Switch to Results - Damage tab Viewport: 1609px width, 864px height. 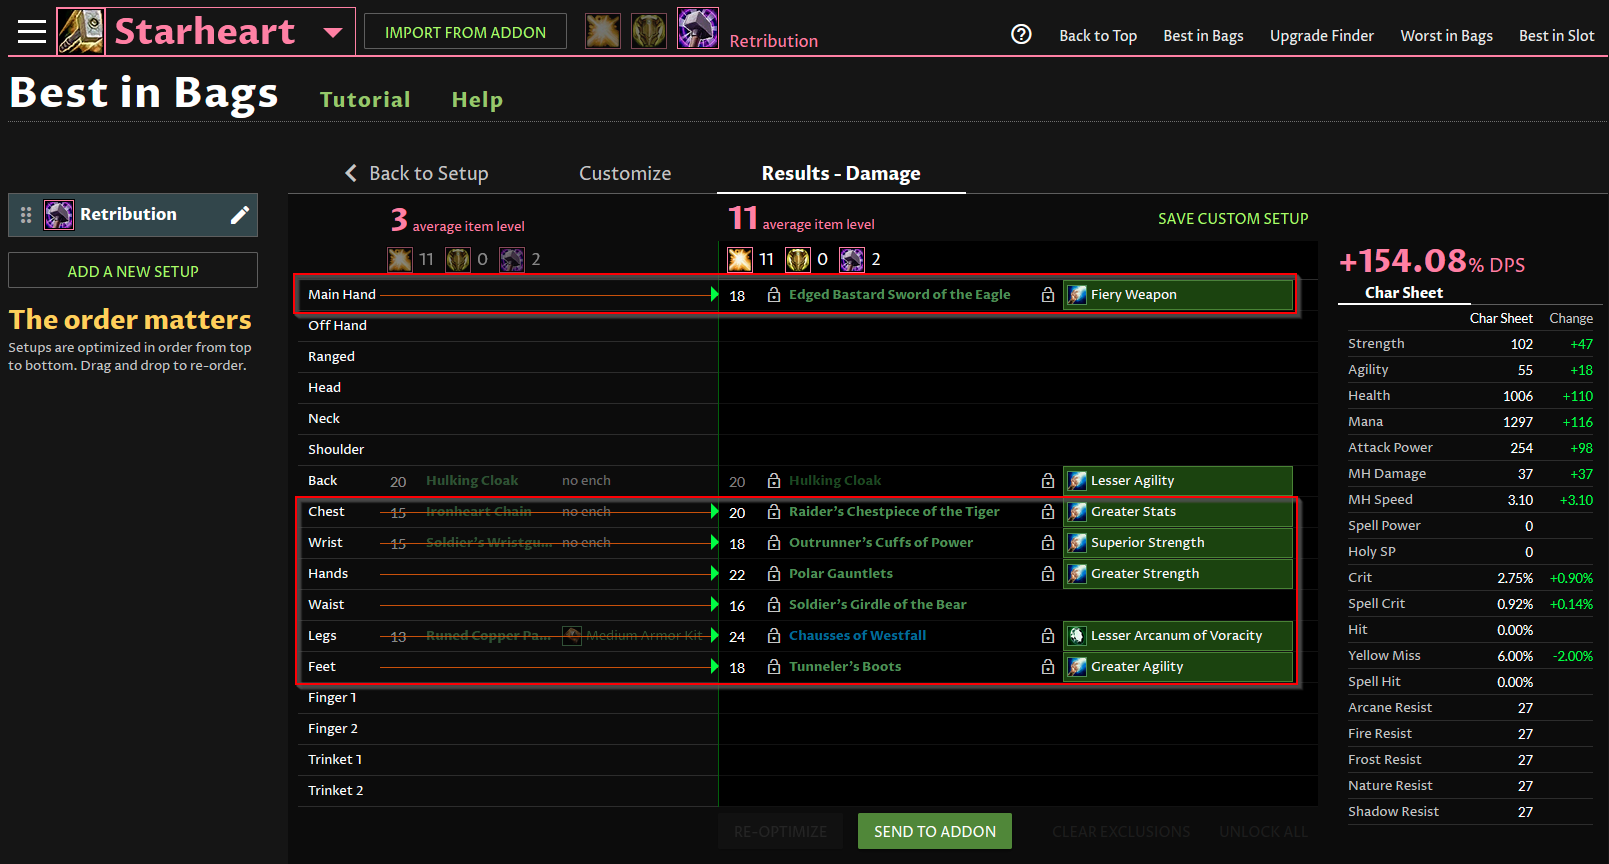(840, 174)
